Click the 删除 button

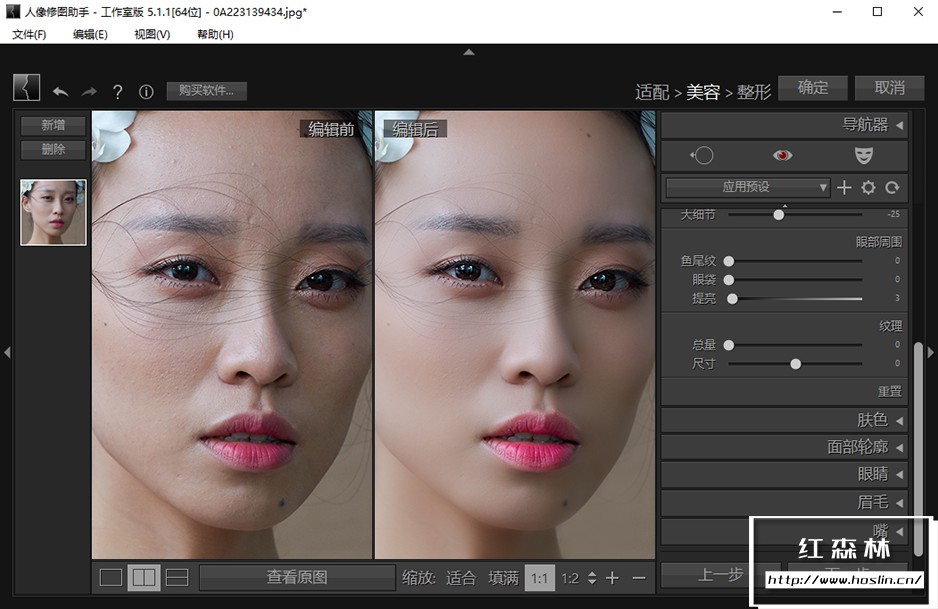(x=53, y=150)
